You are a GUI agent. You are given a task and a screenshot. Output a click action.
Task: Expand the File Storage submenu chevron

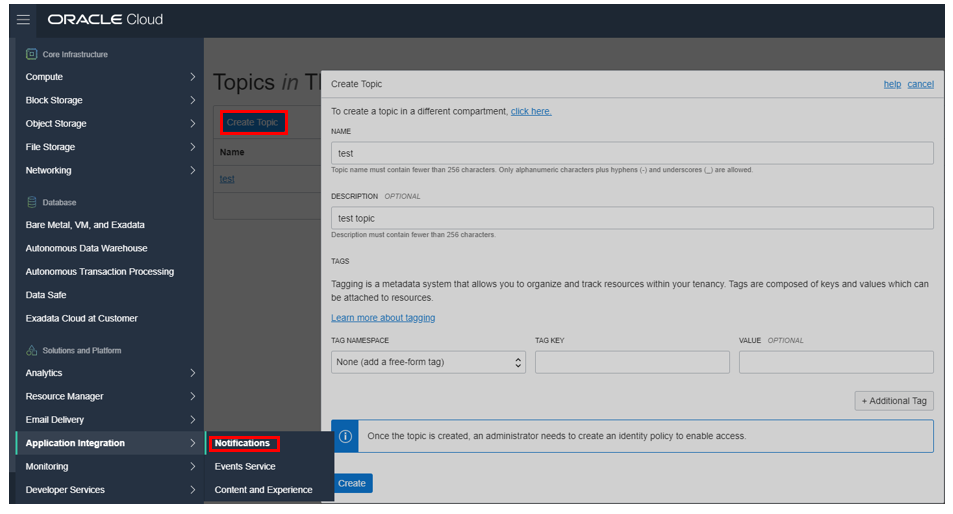(193, 147)
